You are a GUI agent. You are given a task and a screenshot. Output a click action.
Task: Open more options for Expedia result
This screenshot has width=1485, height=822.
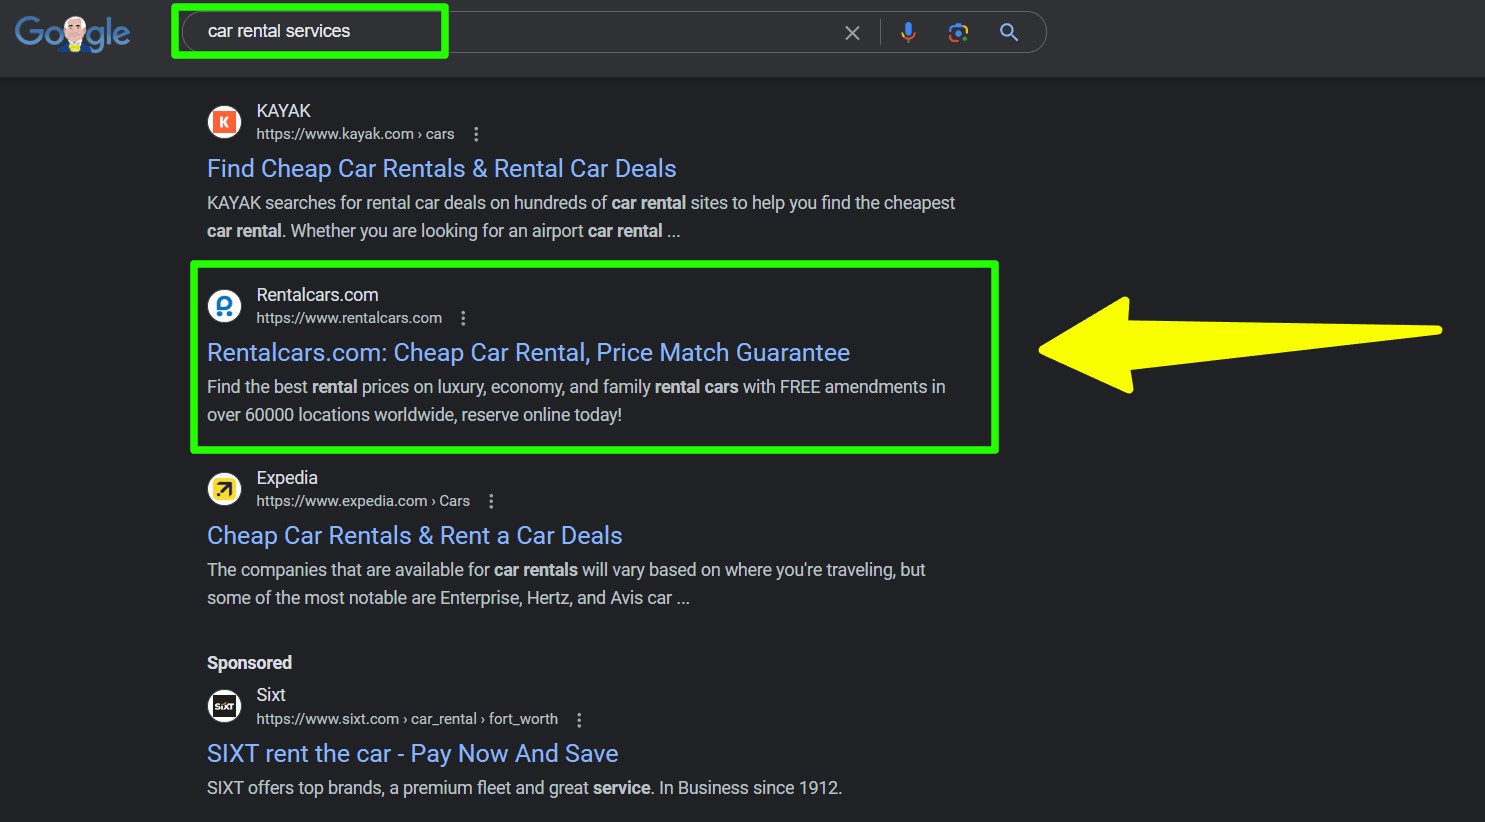click(491, 501)
